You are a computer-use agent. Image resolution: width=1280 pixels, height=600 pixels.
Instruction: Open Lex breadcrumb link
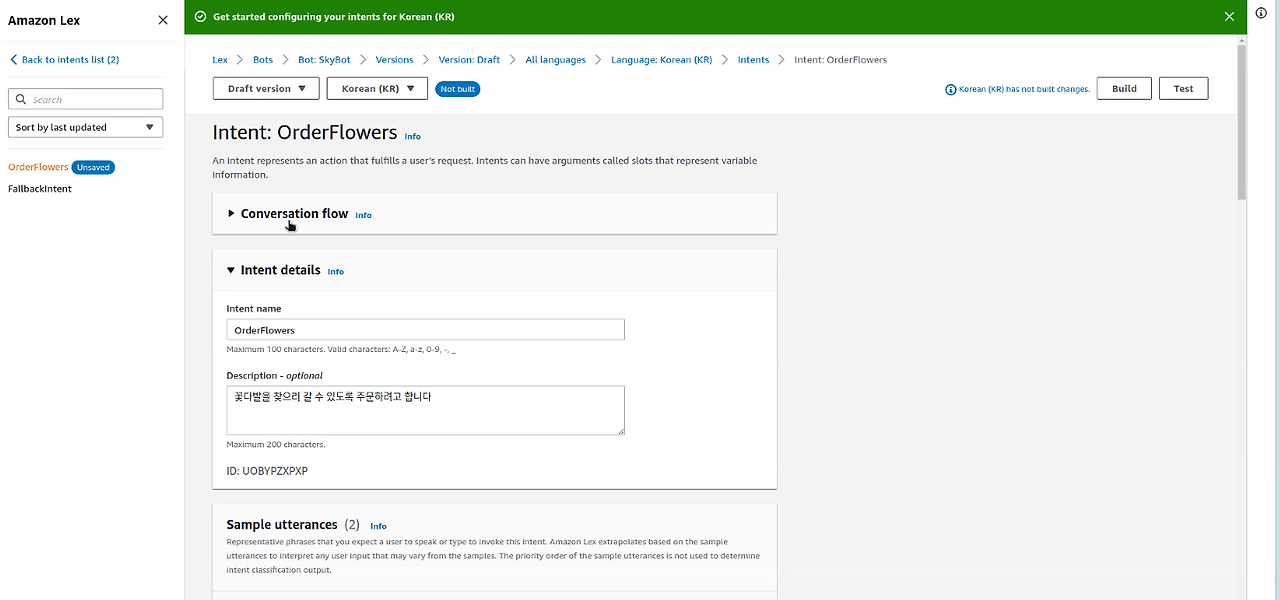click(220, 60)
